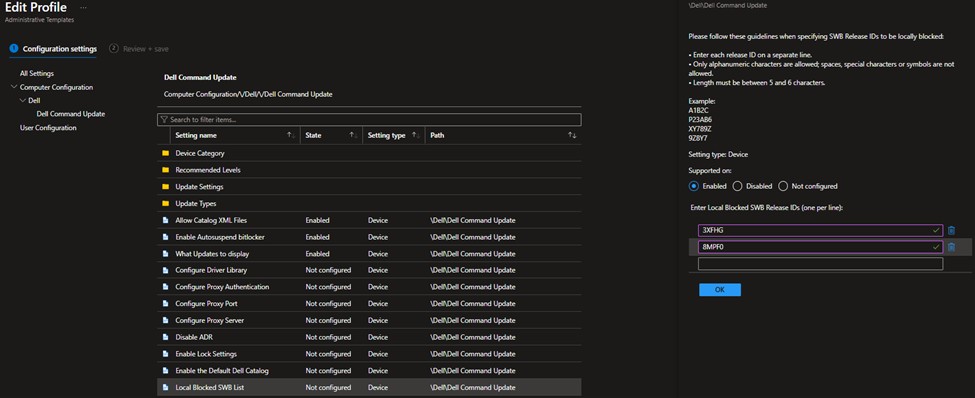Open the Configure Proxy Authentication setting

[x=222, y=287]
